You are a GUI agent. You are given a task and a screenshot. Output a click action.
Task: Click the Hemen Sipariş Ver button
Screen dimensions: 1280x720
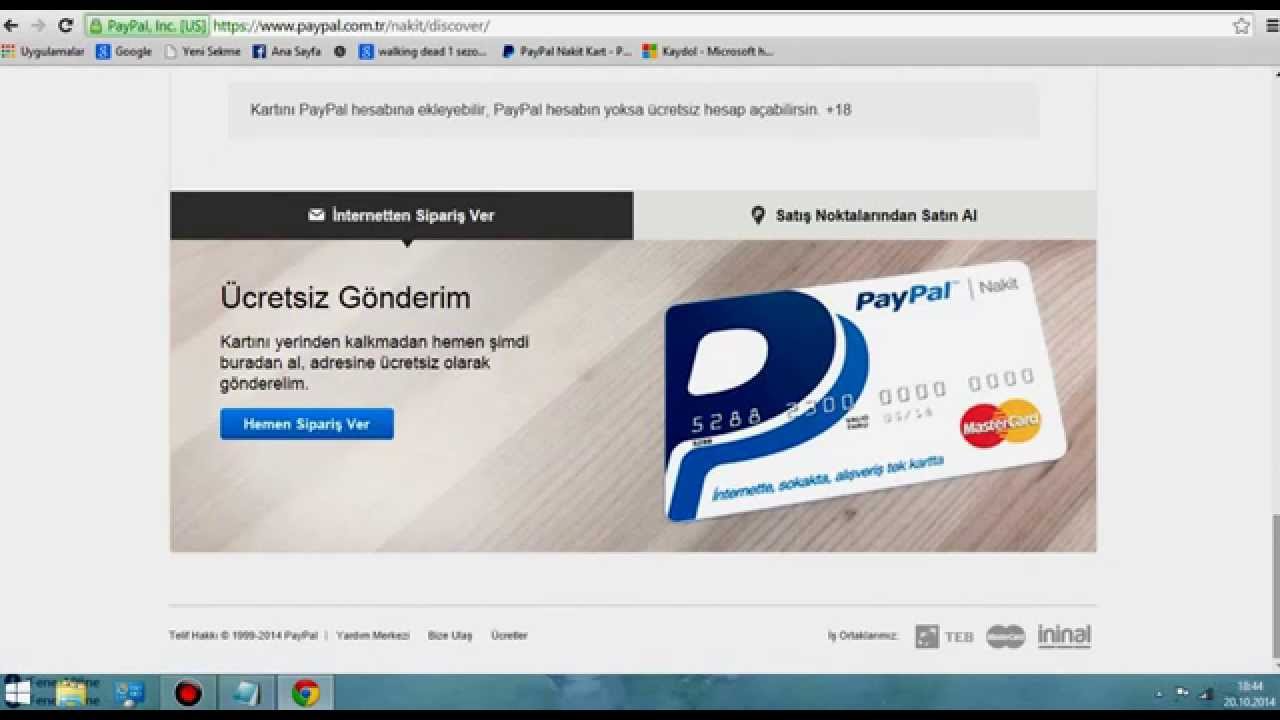(307, 424)
